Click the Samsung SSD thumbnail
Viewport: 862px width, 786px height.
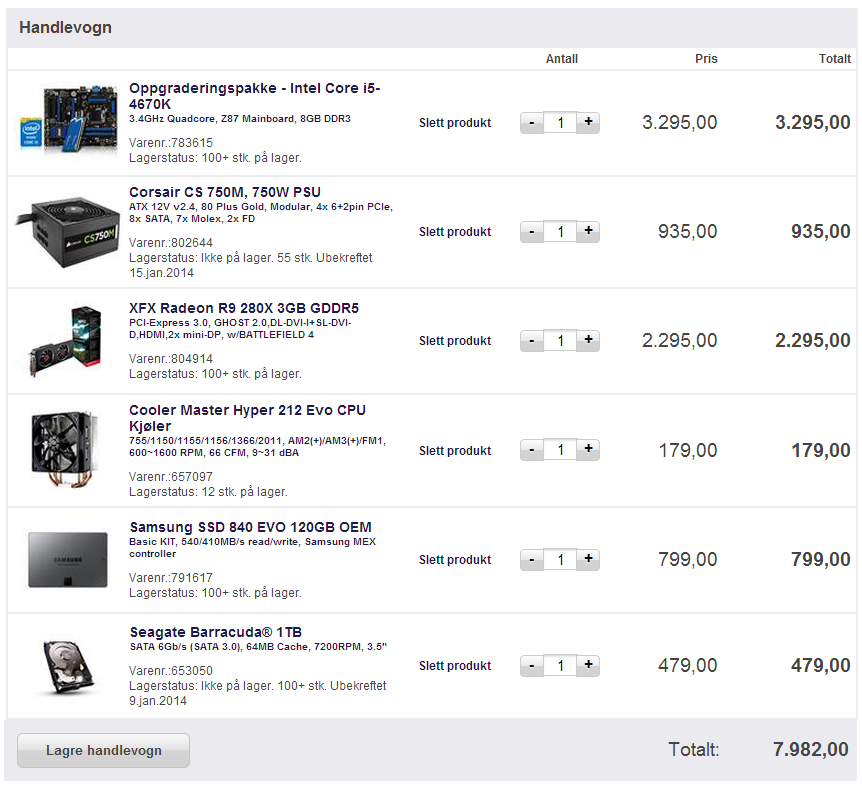(x=68, y=560)
